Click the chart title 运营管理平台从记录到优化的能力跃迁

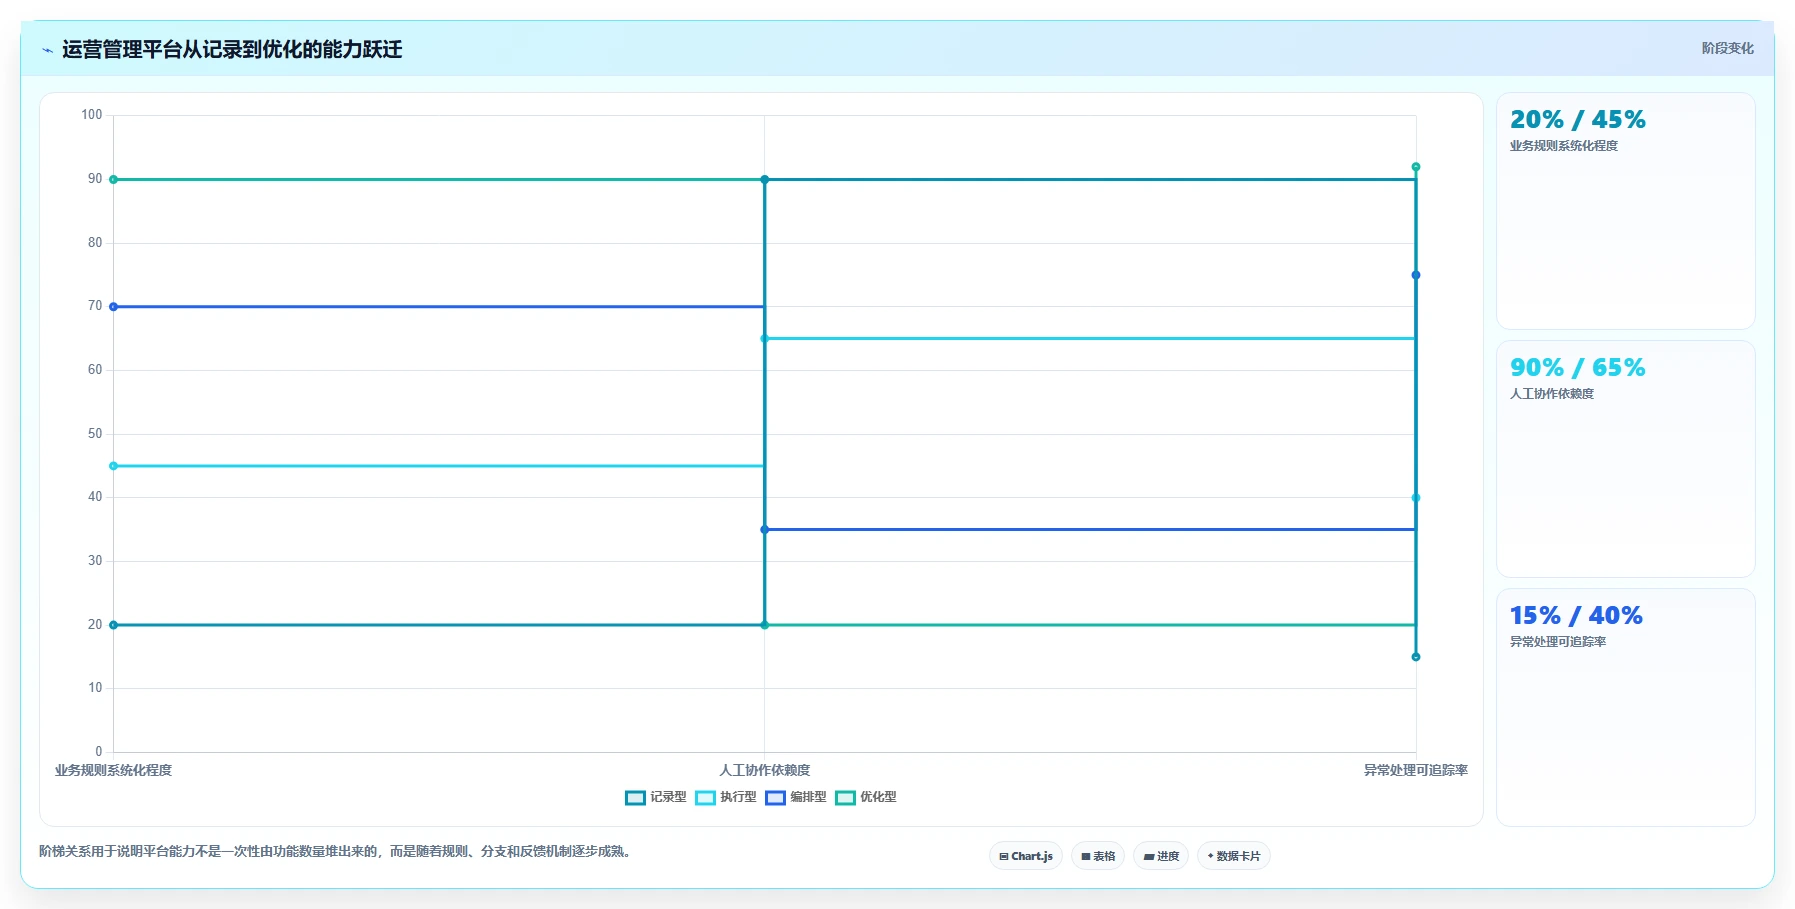232,50
